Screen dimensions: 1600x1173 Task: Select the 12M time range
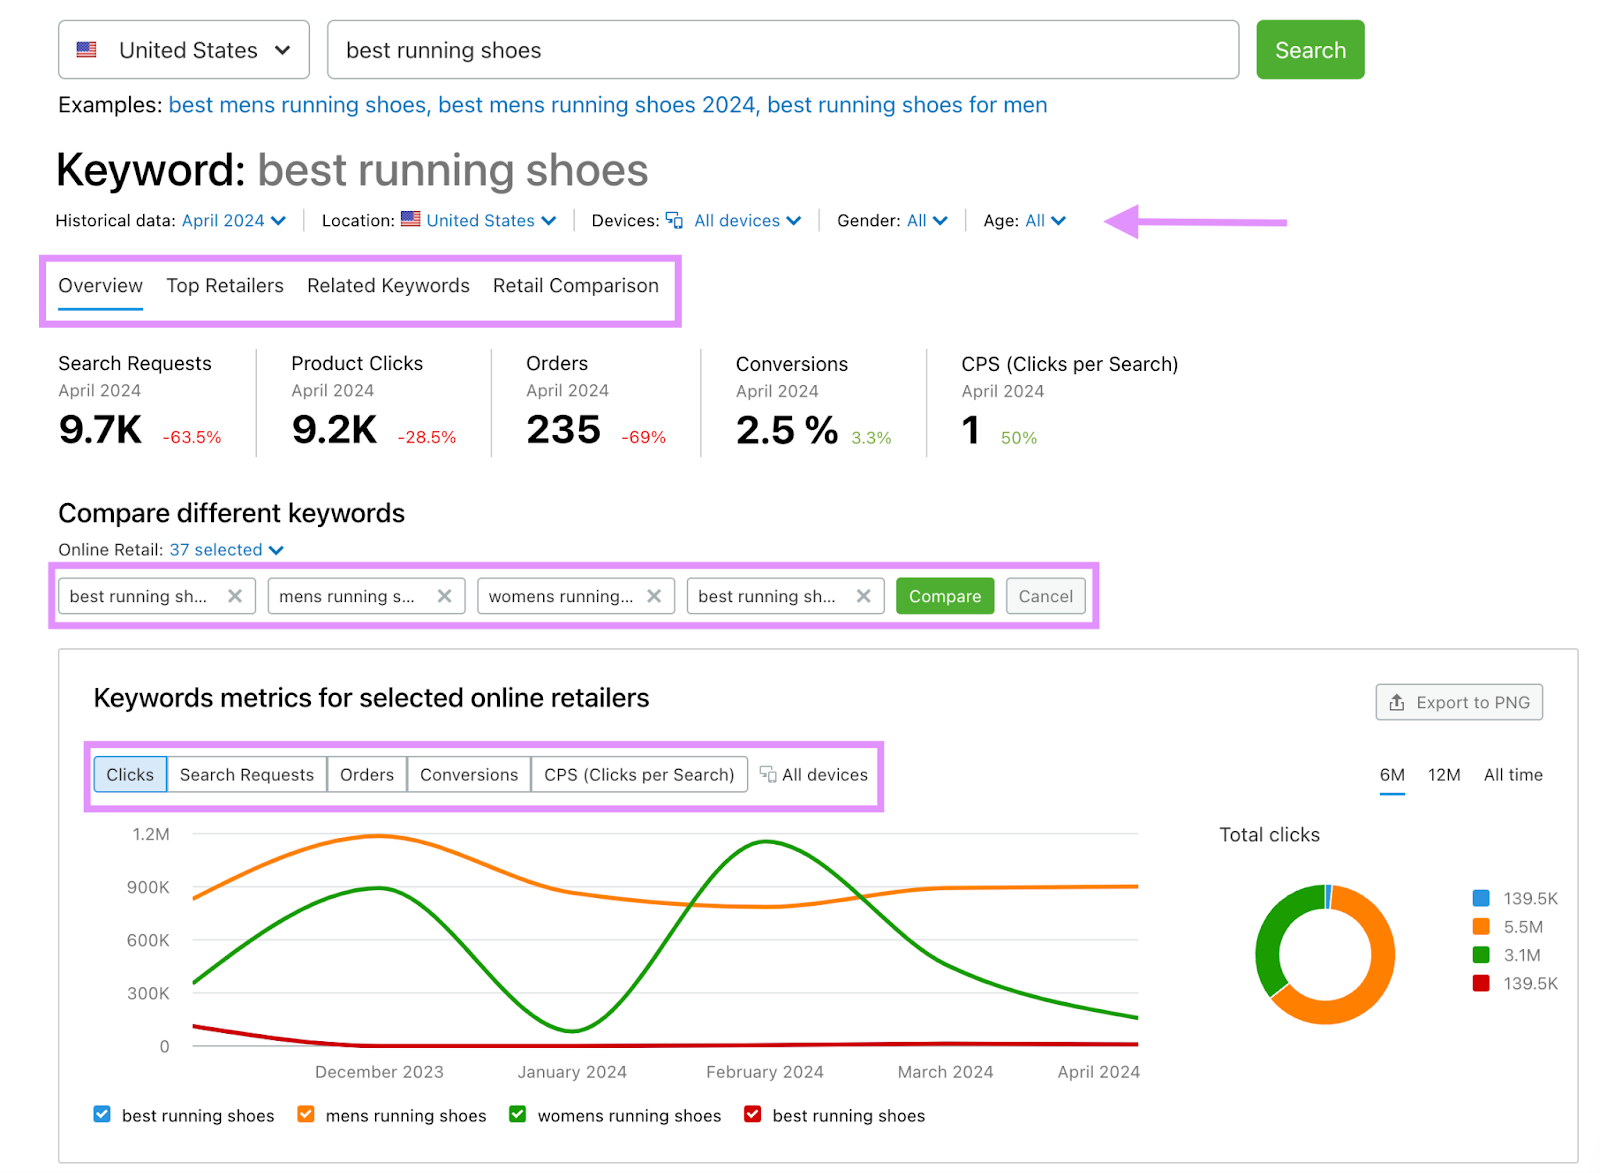(1443, 775)
